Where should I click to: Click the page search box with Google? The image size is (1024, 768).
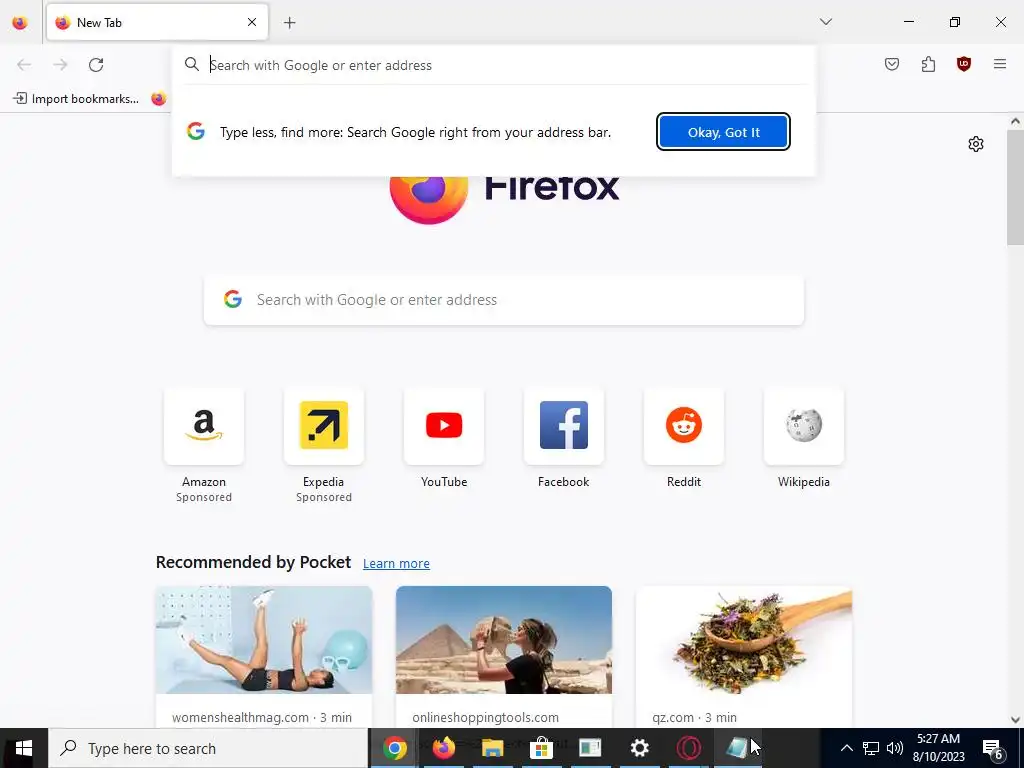504,300
